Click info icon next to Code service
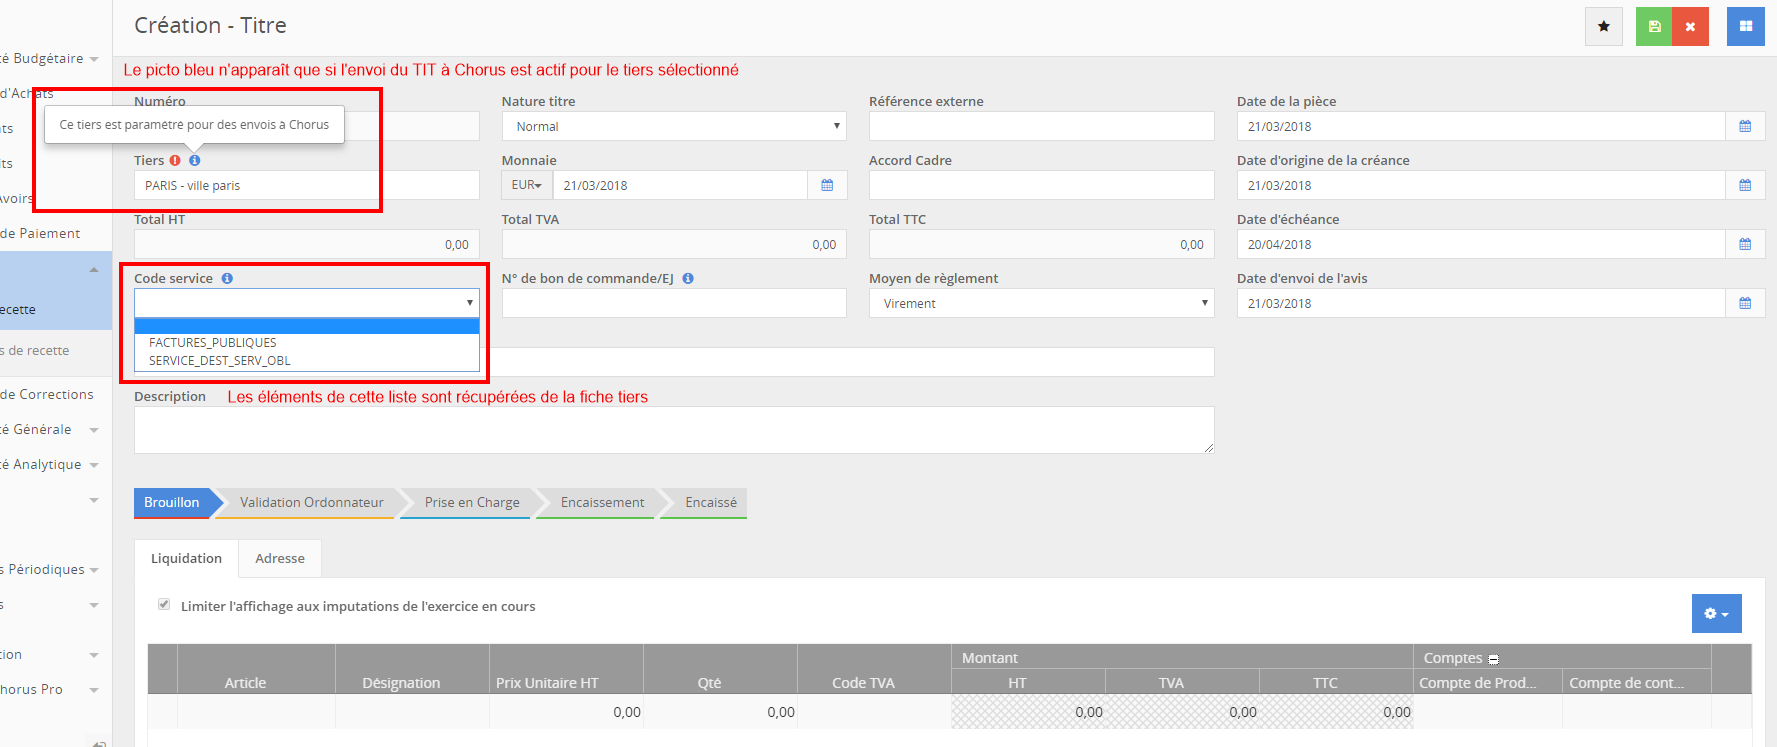The image size is (1777, 747). [227, 279]
